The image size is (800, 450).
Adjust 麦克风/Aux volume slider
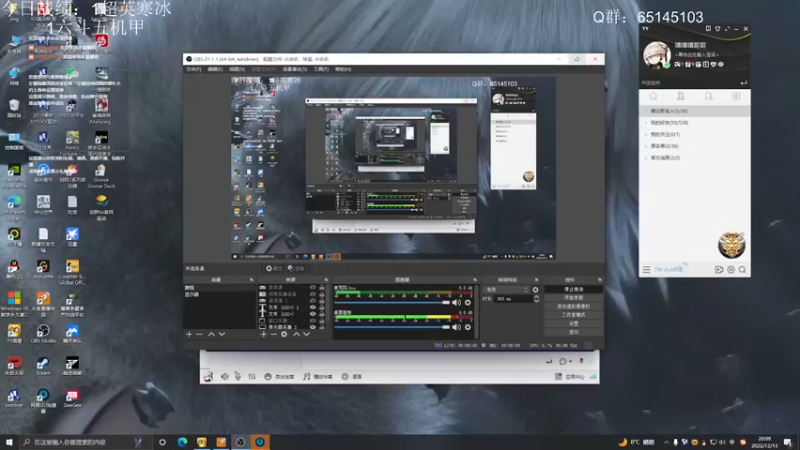coord(392,303)
